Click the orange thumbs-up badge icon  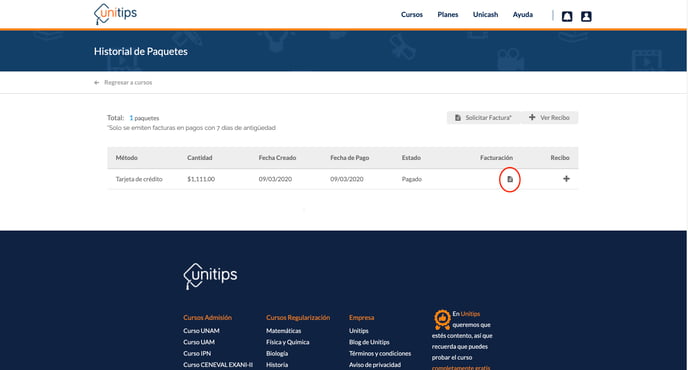[x=442, y=319]
